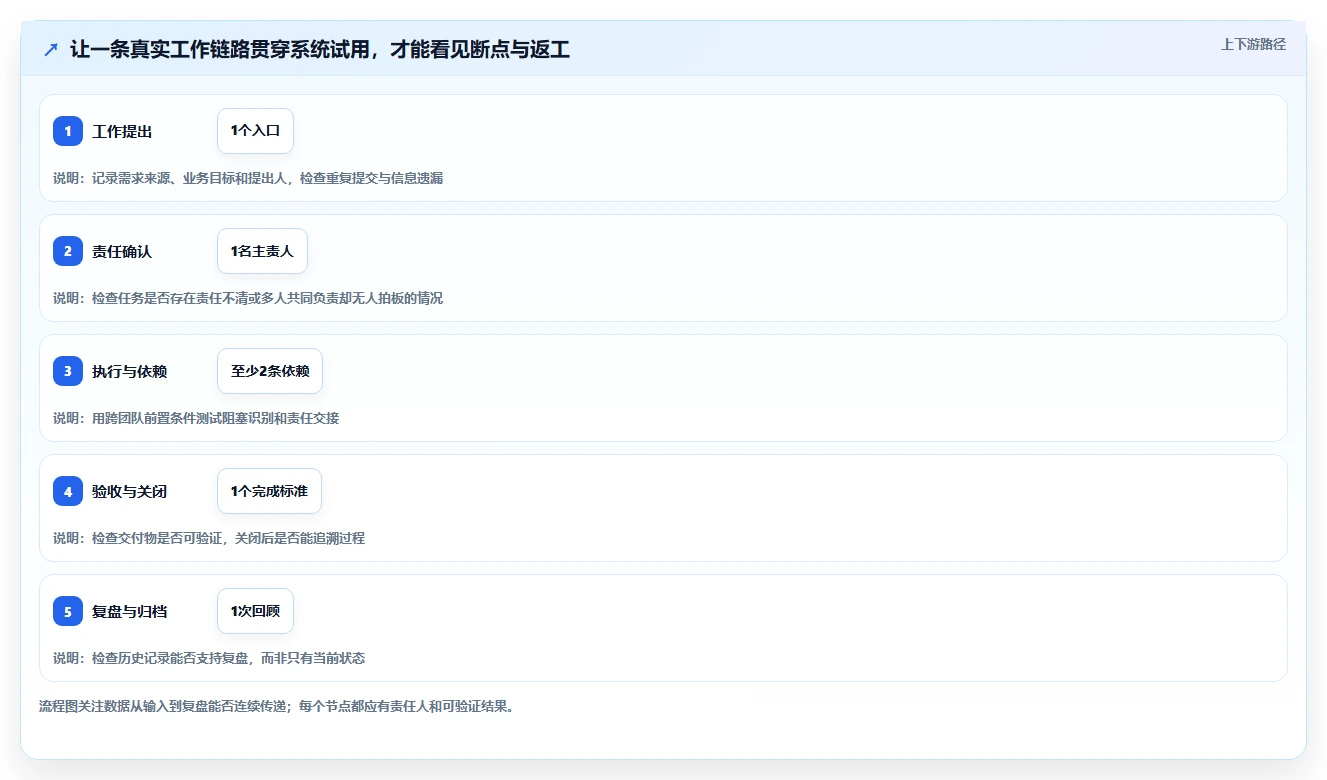The height and width of the screenshot is (780, 1327).
Task: Select the 至少2条依赖 tag
Action: (x=270, y=371)
